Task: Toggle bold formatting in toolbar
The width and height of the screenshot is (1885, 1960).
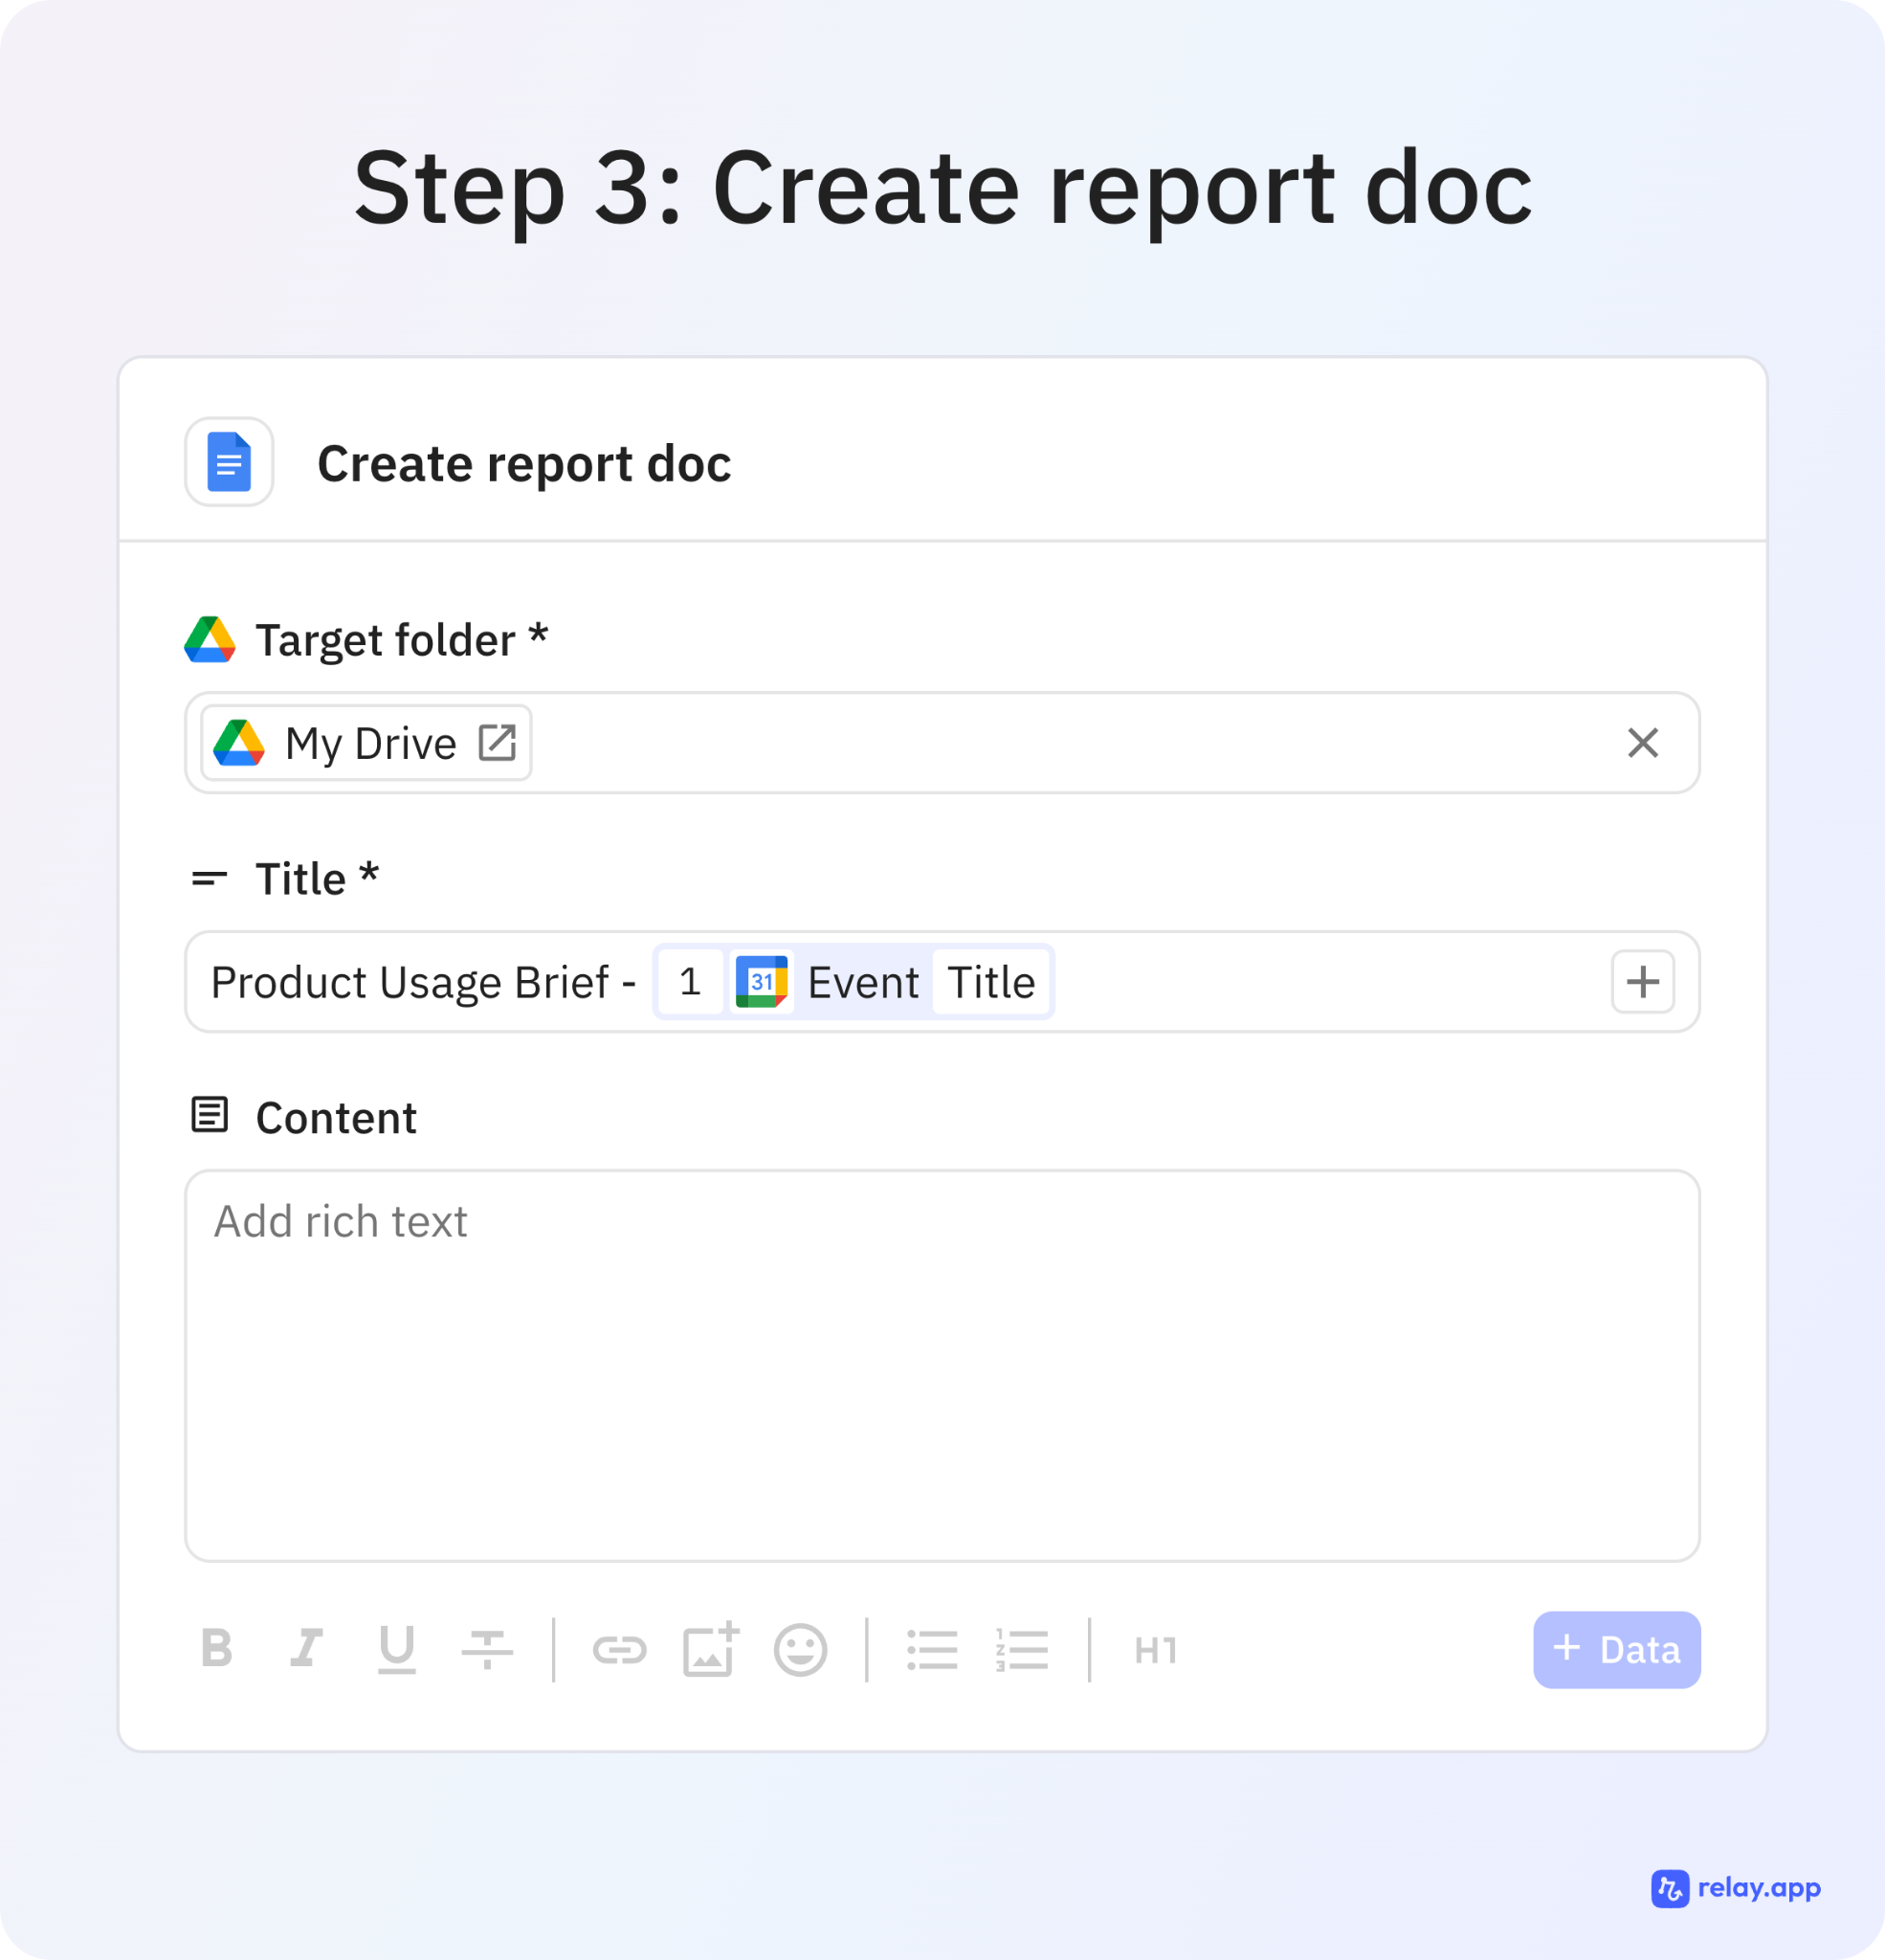Action: 216,1649
